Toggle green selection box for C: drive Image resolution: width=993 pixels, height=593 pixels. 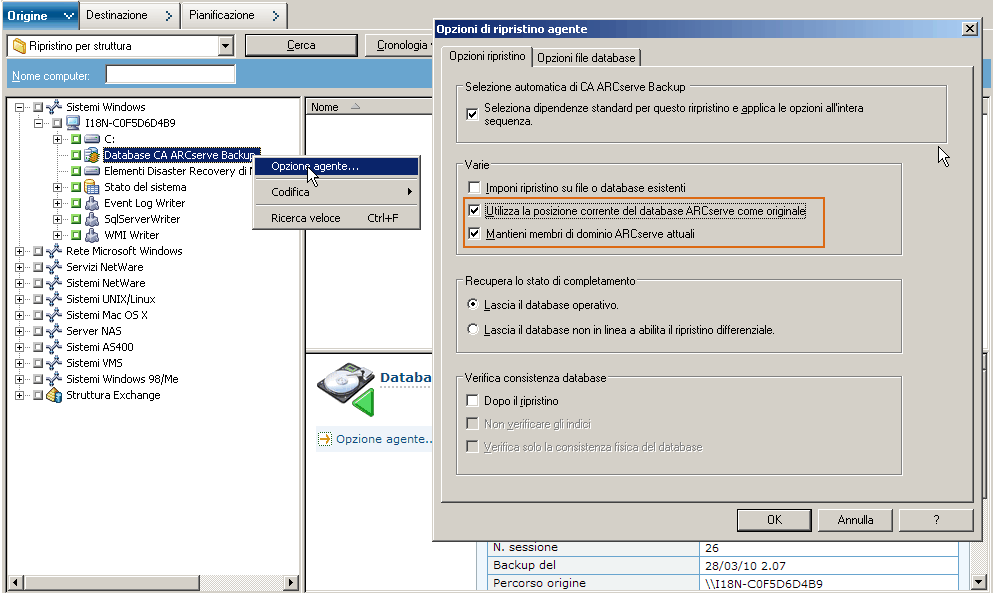tap(76, 139)
